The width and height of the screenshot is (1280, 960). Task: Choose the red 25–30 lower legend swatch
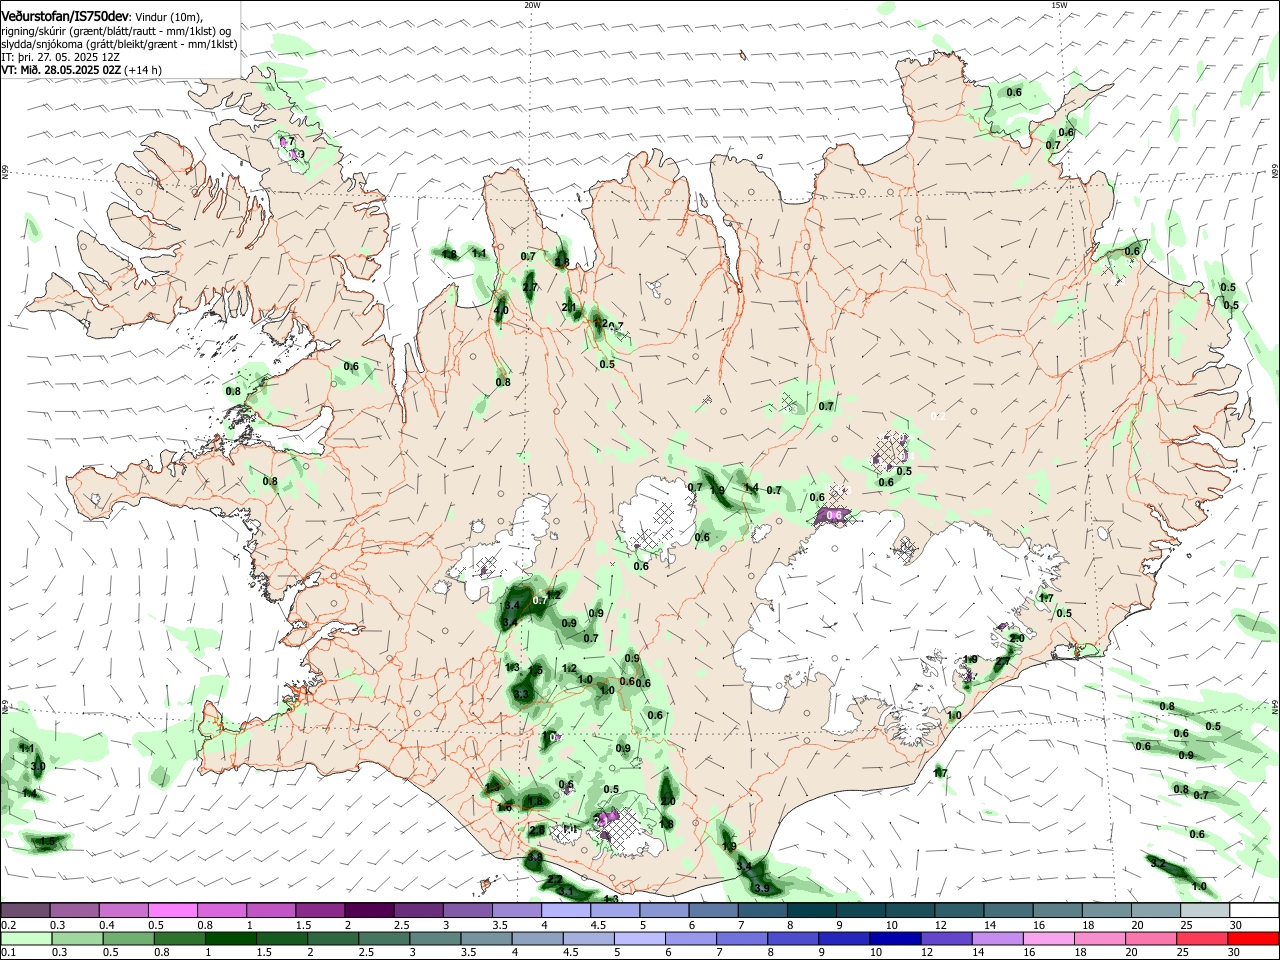click(1204, 939)
